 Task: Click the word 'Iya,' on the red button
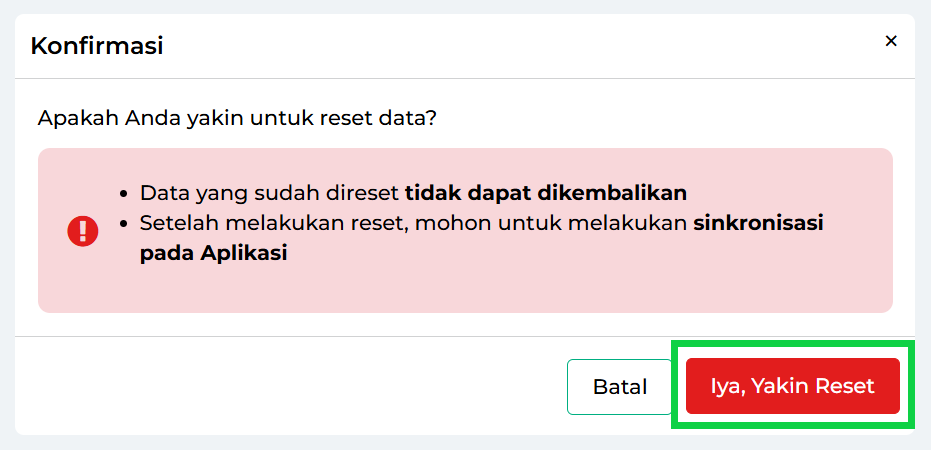[x=728, y=386]
